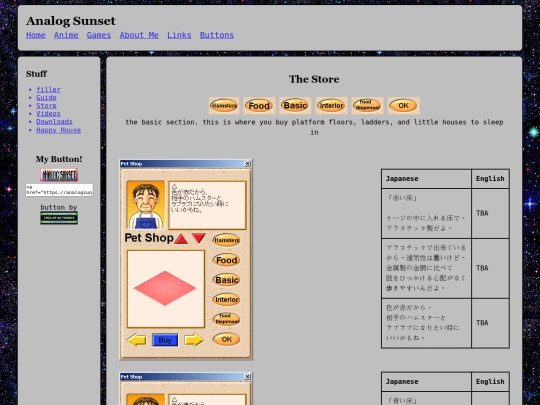Open the Store link in Stuff list

[46, 106]
